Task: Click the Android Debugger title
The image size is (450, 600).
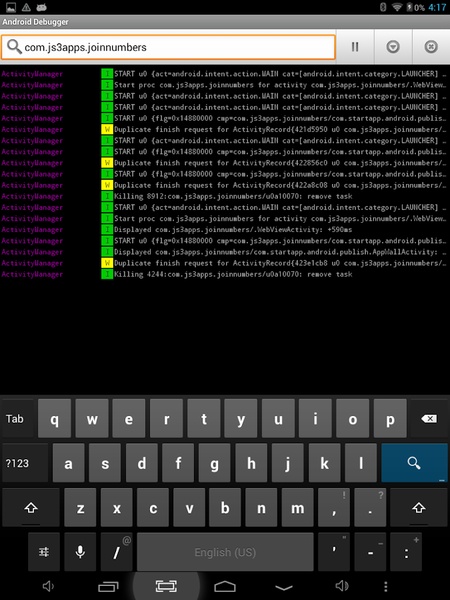Action: (x=35, y=22)
